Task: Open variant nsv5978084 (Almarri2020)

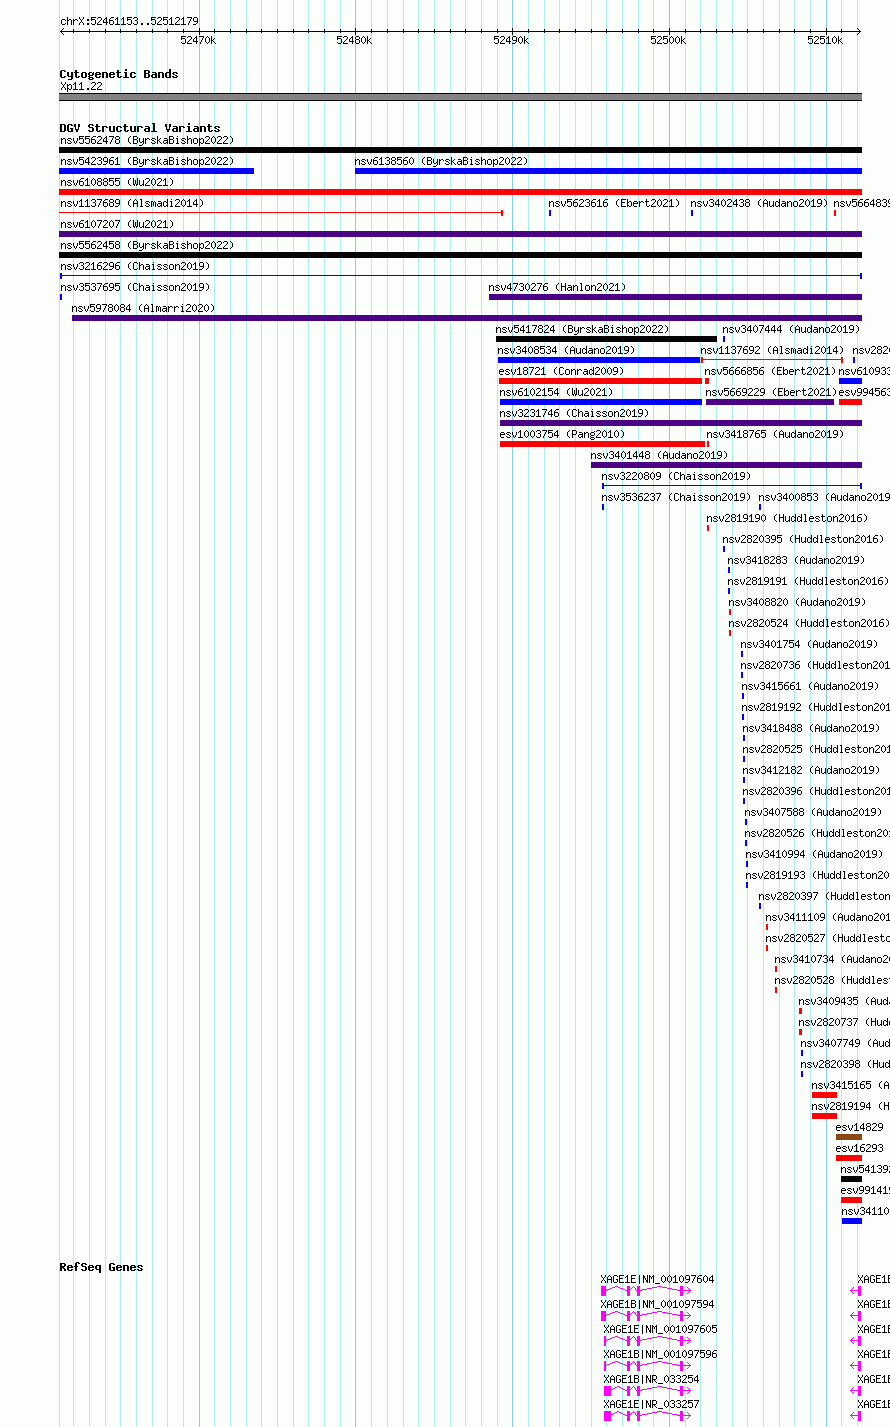Action: (144, 308)
